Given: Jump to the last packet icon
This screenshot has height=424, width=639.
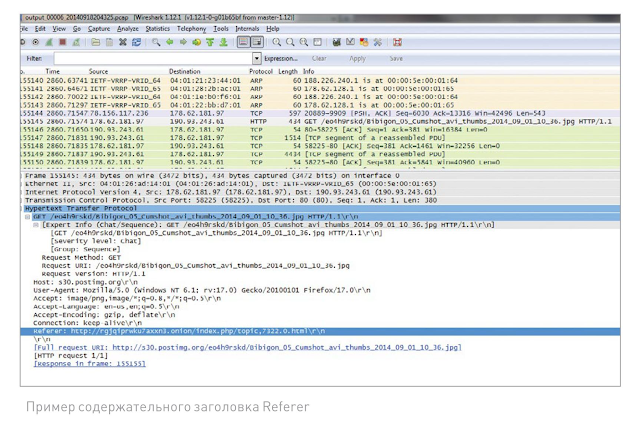Looking at the screenshot, I should 223,42.
